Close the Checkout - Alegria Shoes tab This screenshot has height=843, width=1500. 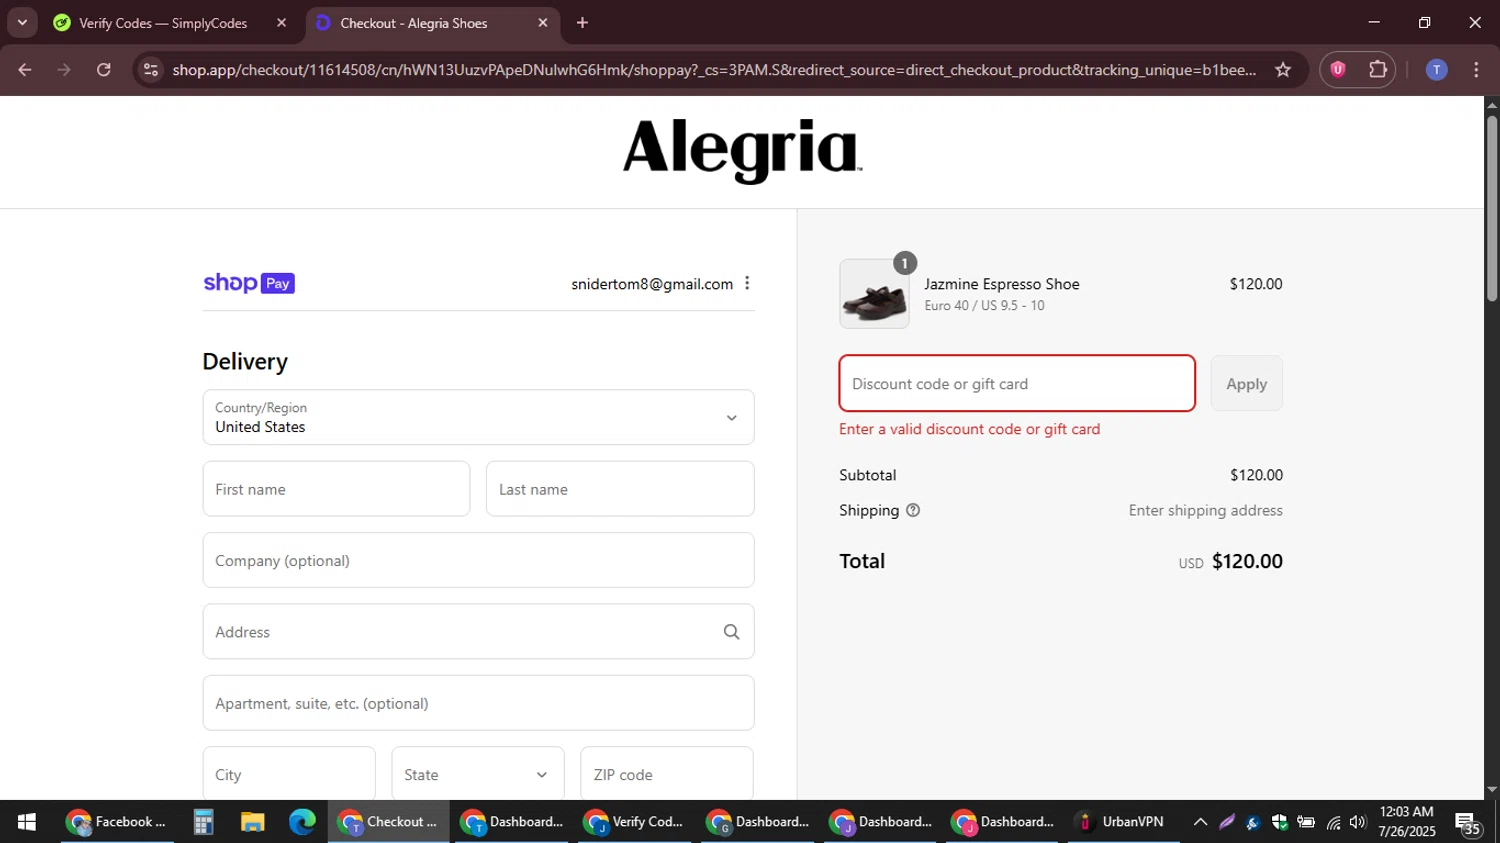[543, 23]
